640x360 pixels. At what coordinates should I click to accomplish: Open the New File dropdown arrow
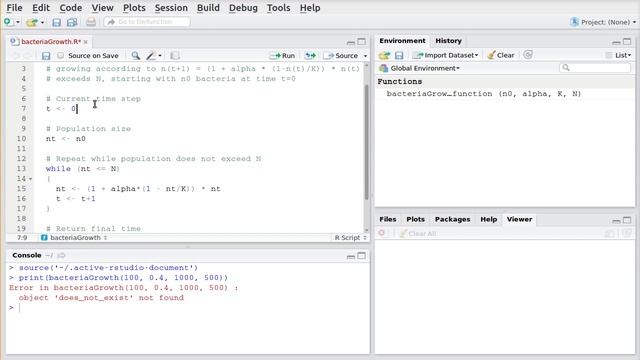(x=18, y=22)
